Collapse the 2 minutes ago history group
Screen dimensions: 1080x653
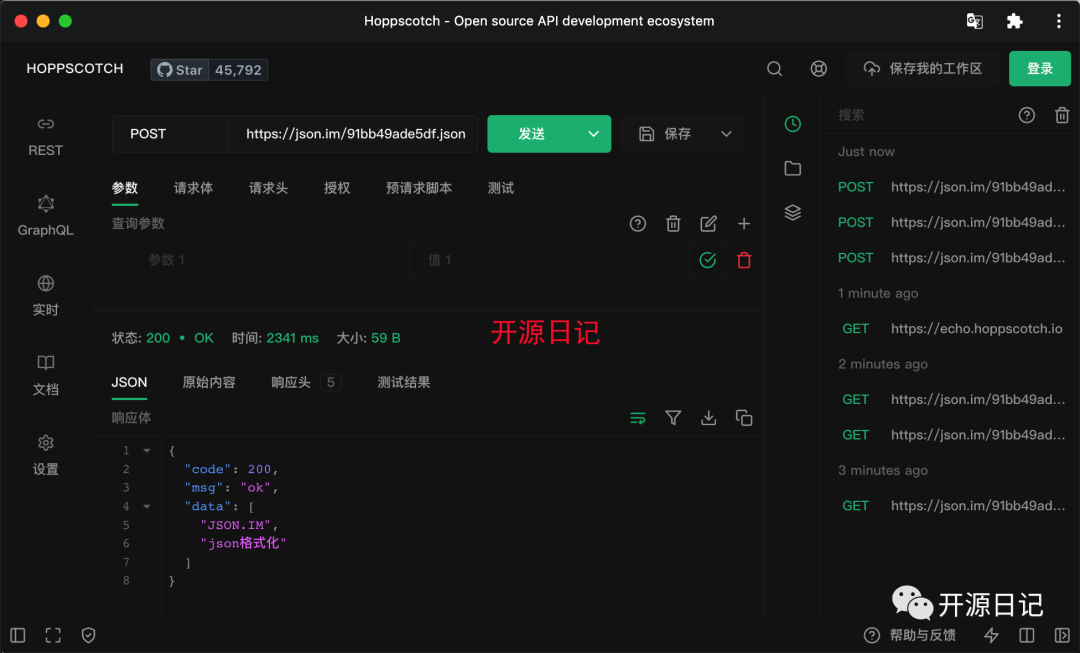pos(882,364)
